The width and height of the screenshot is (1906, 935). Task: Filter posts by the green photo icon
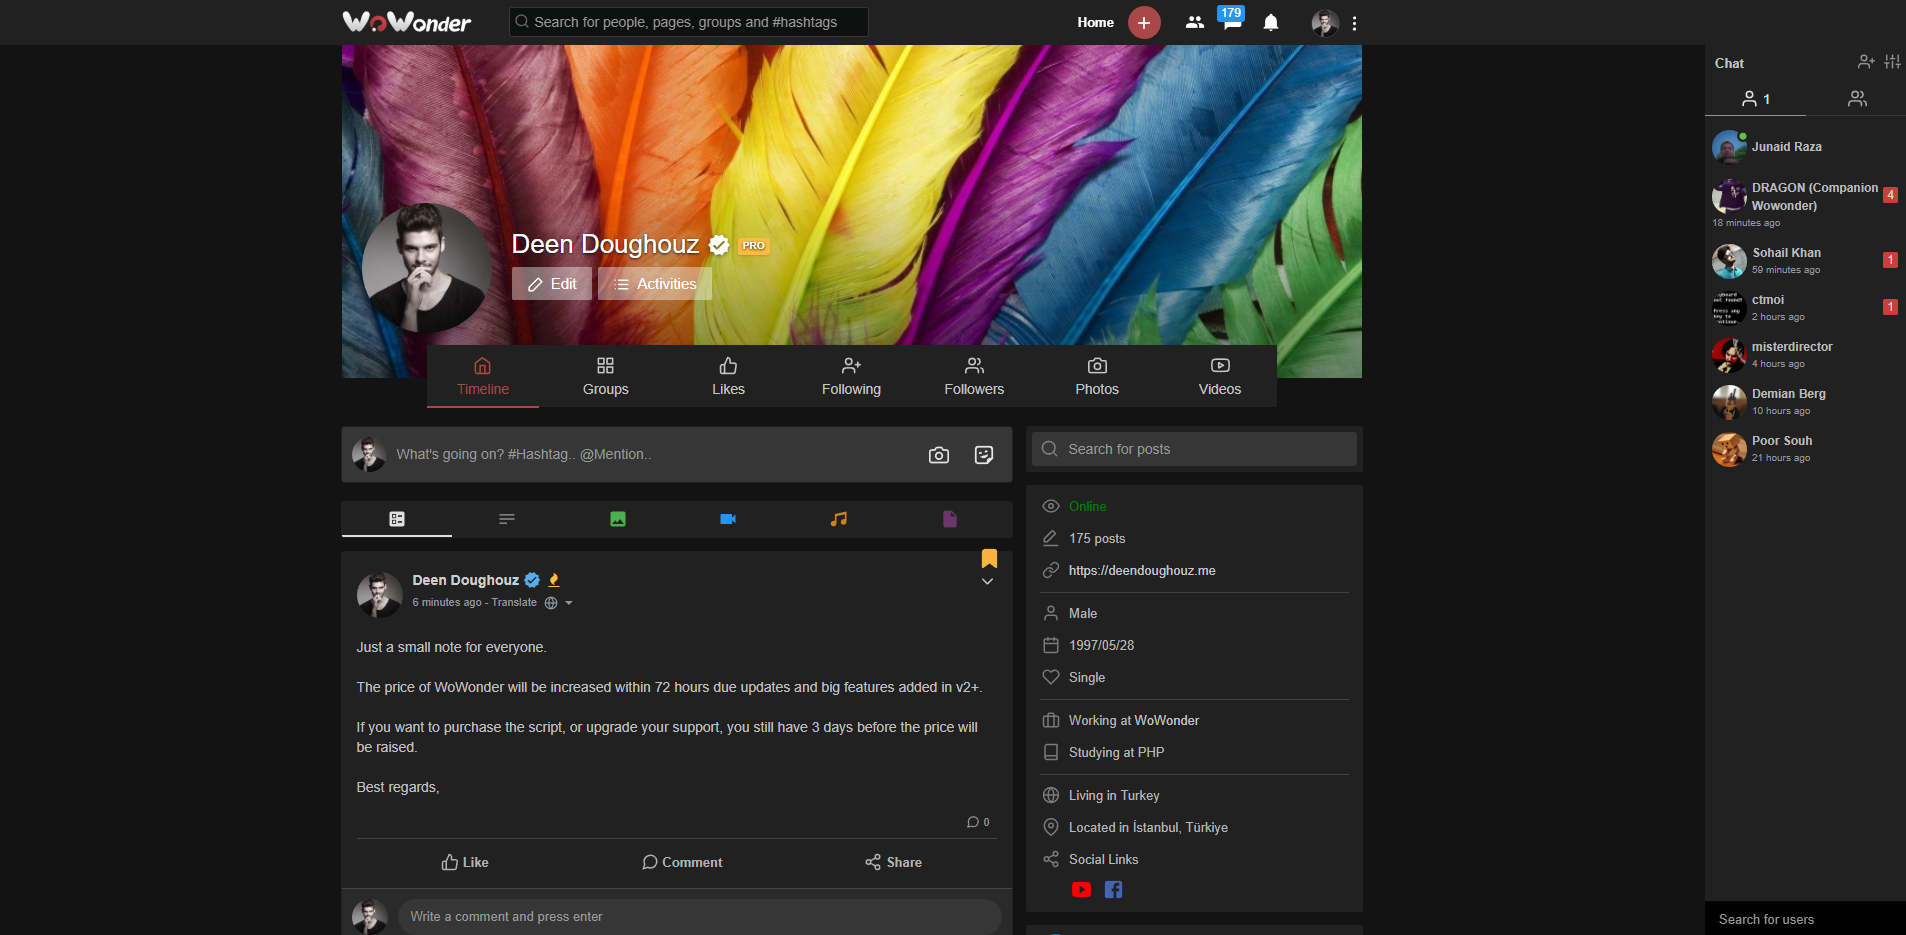pyautogui.click(x=618, y=519)
